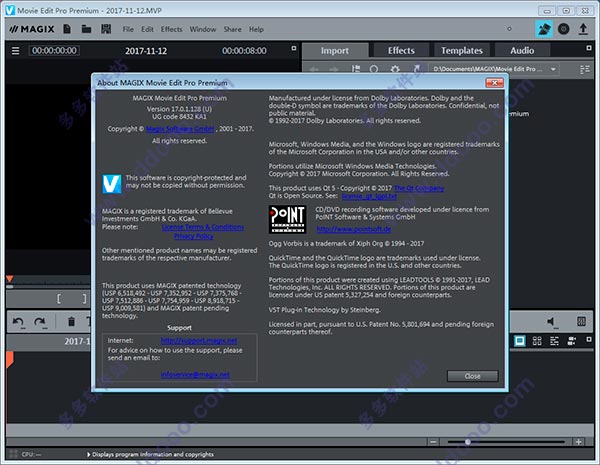600x465 pixels.
Task: Click the forward arrow in Import panel
Action: click(x=334, y=69)
